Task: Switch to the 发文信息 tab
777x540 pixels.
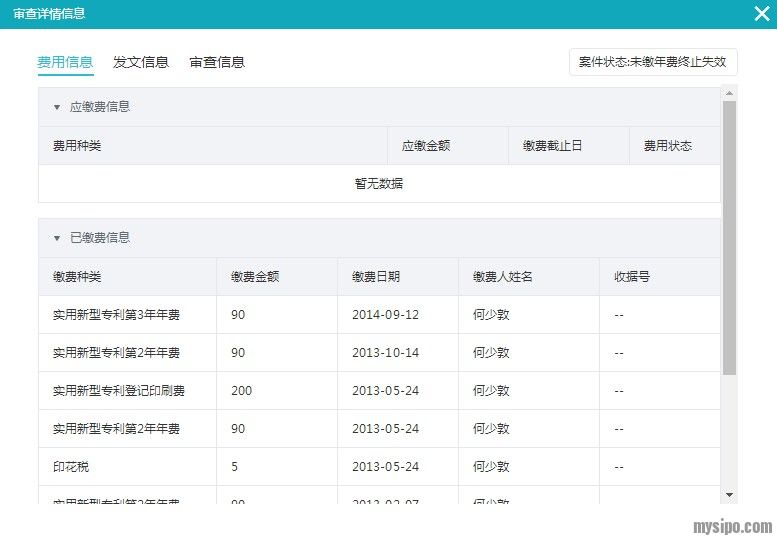Action: click(141, 62)
